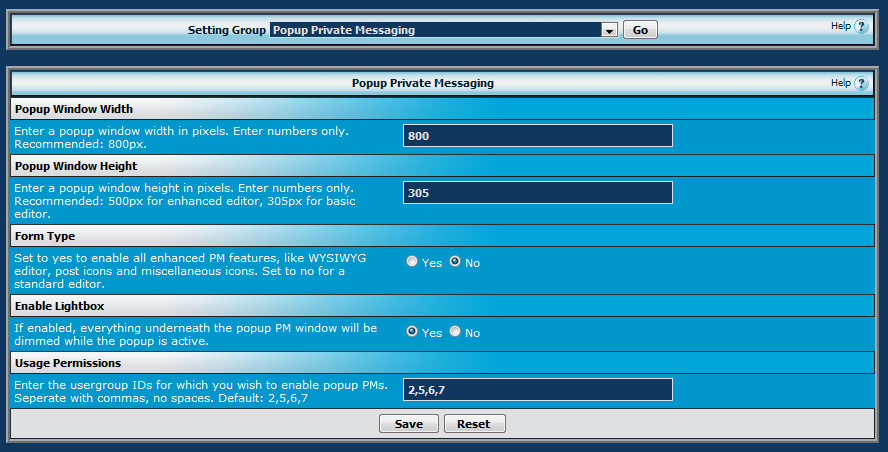
Task: Click the Usage Permissions usergroup IDs field
Action: click(537, 390)
